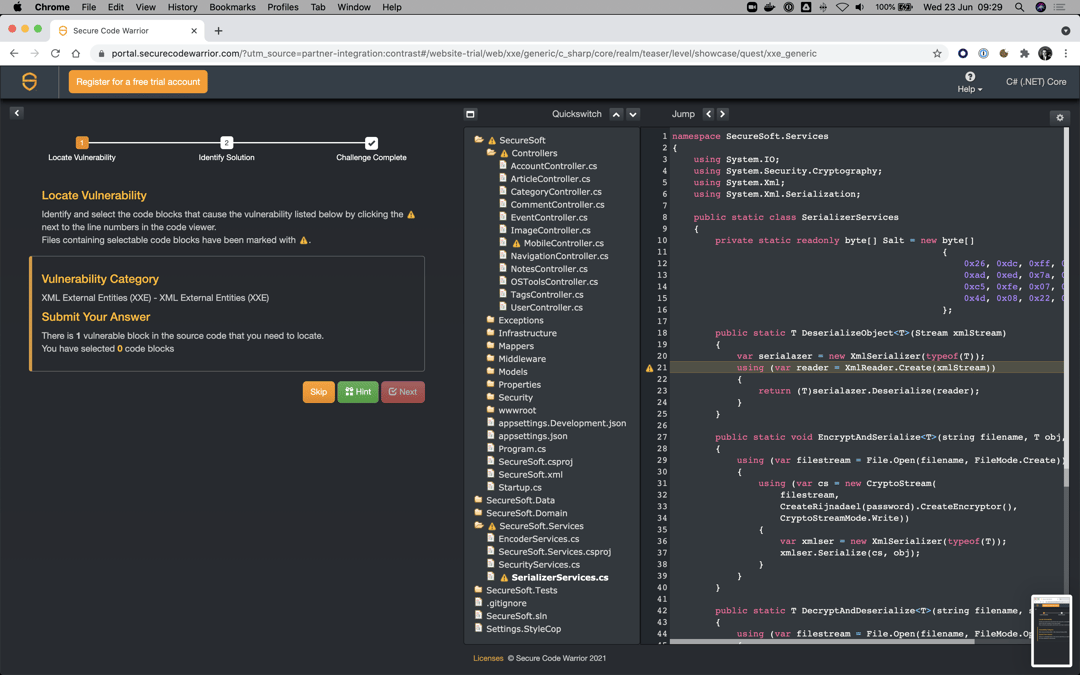
Task: Open the code viewer settings gear
Action: pos(1060,118)
